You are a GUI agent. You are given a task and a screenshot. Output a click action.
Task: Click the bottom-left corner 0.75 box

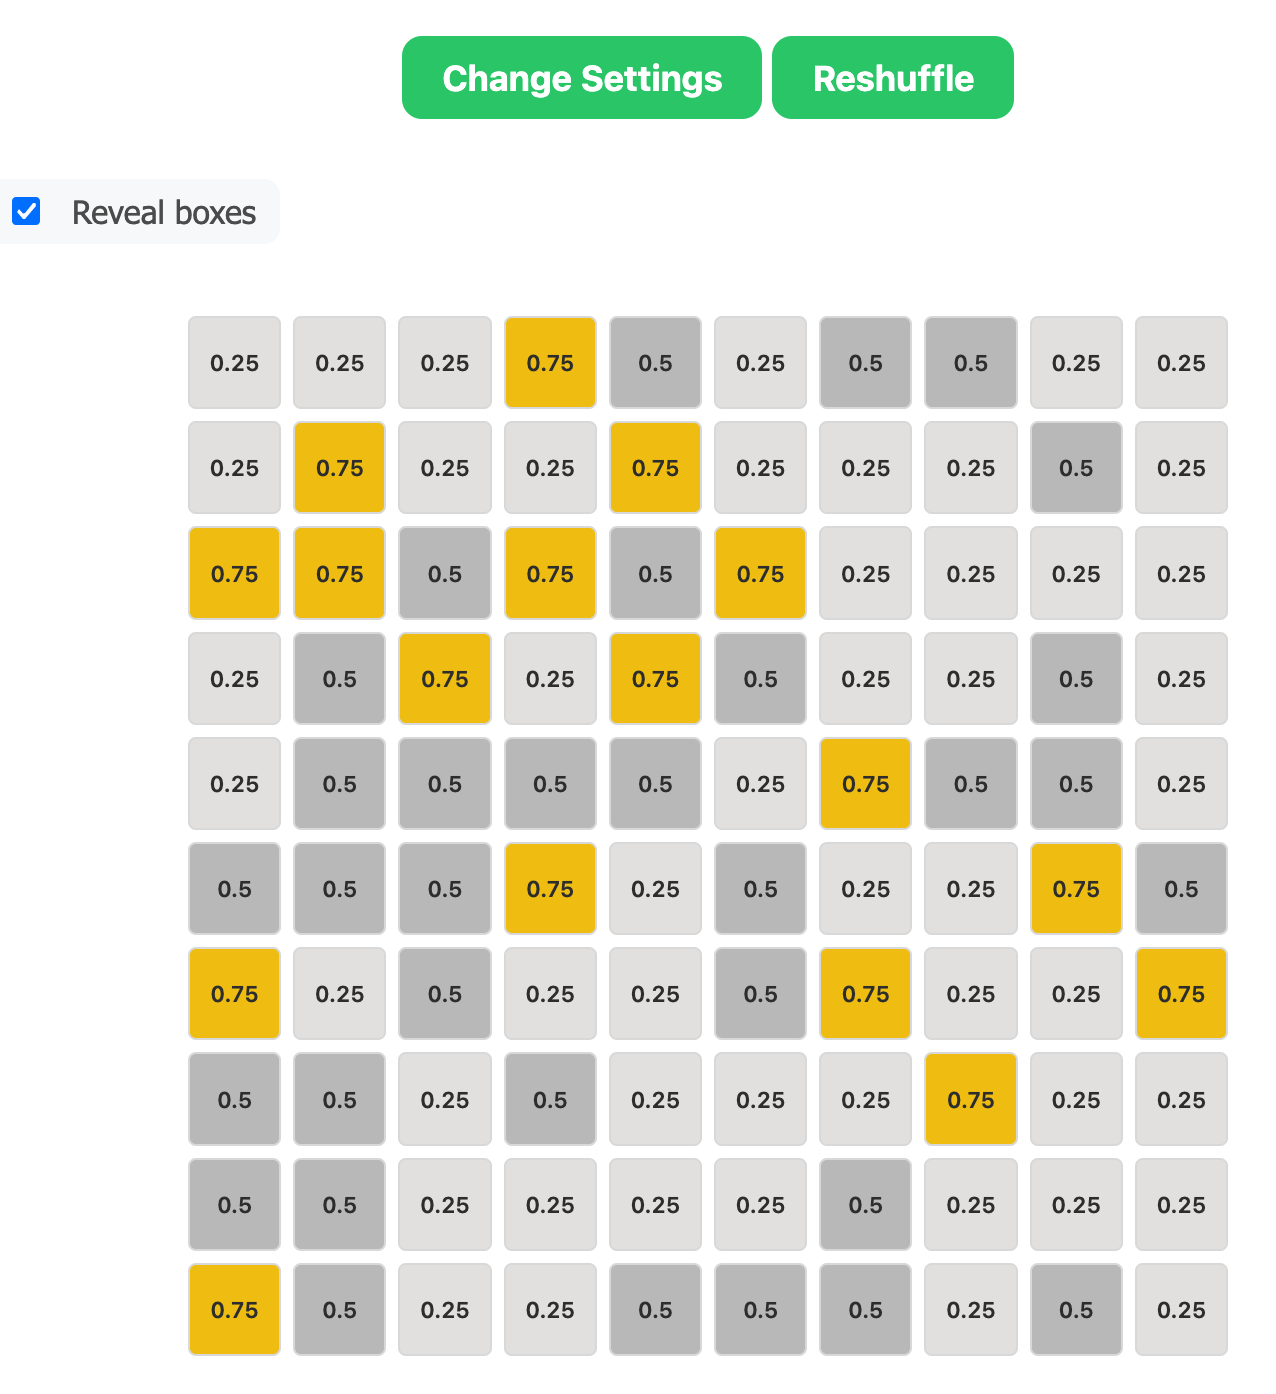[234, 1309]
